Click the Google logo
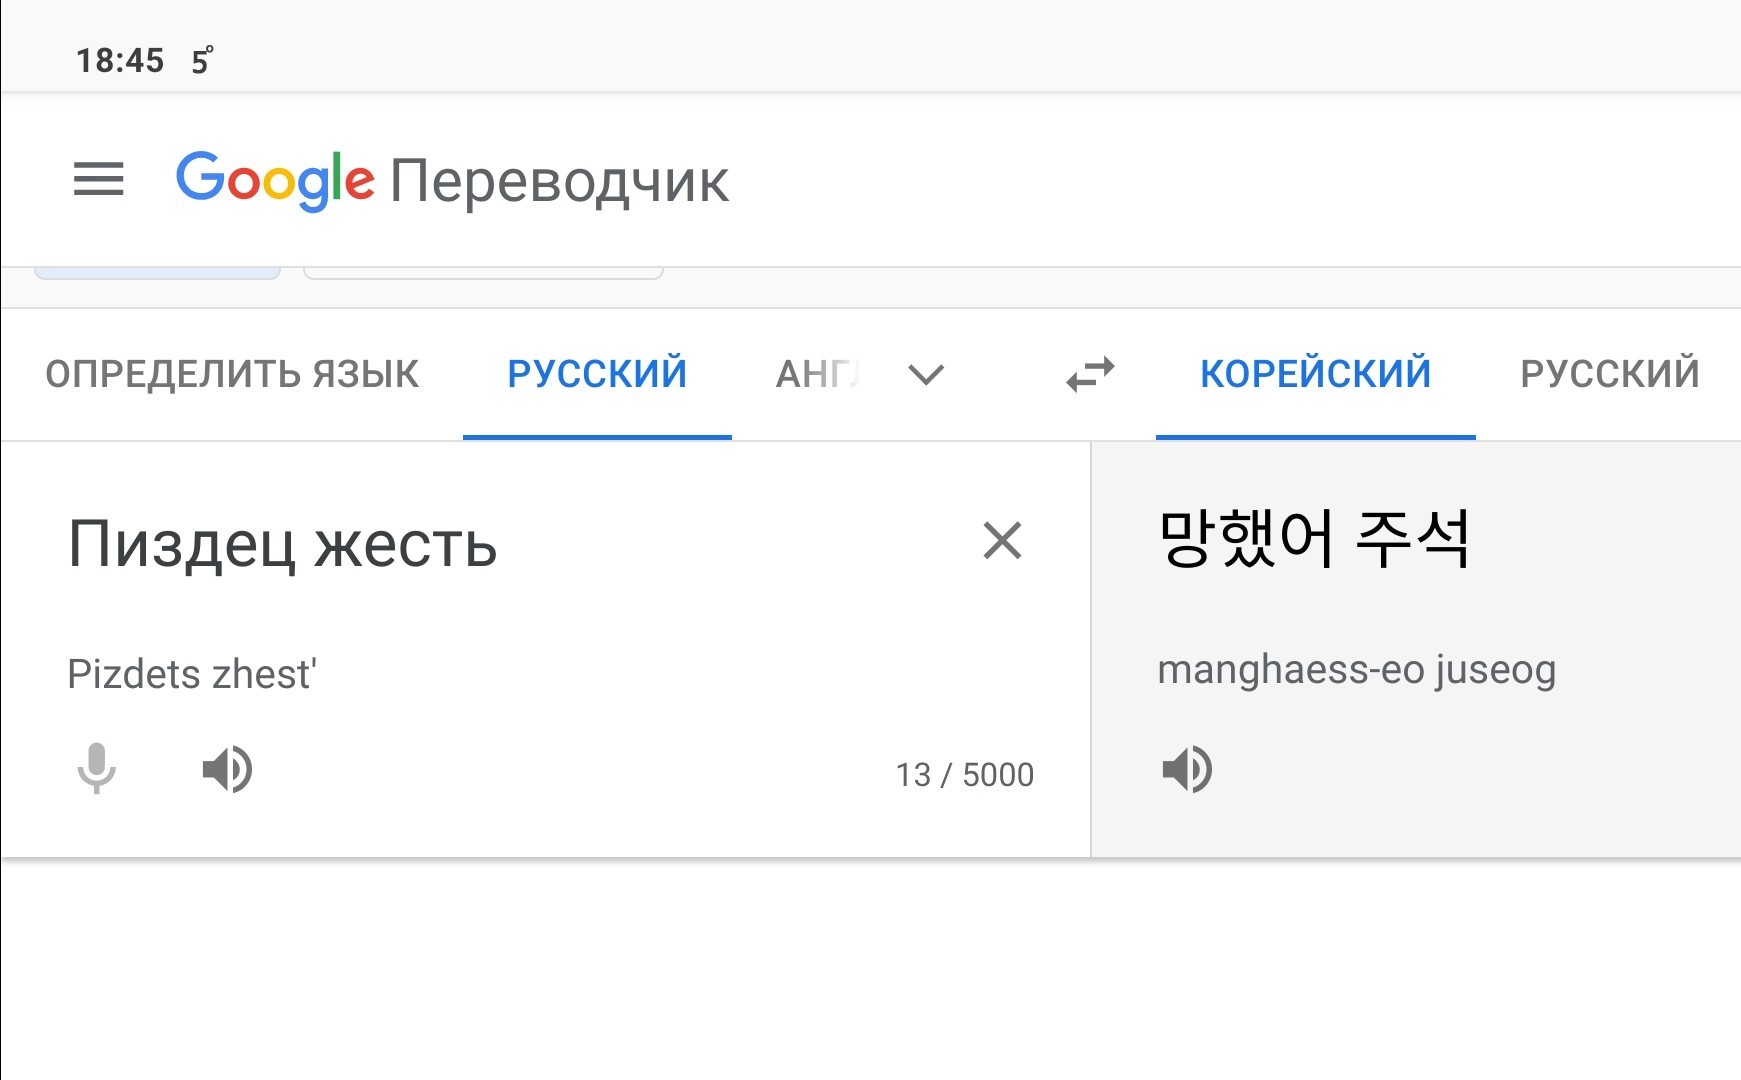Viewport: 1741px width, 1080px height. (275, 180)
